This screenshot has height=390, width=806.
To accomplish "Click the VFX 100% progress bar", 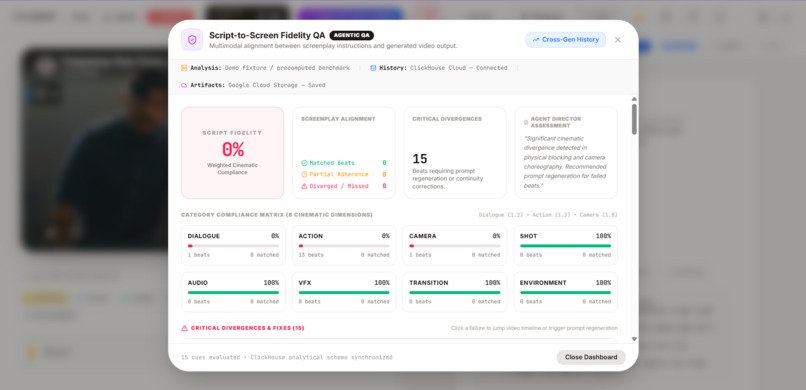I will coord(344,293).
